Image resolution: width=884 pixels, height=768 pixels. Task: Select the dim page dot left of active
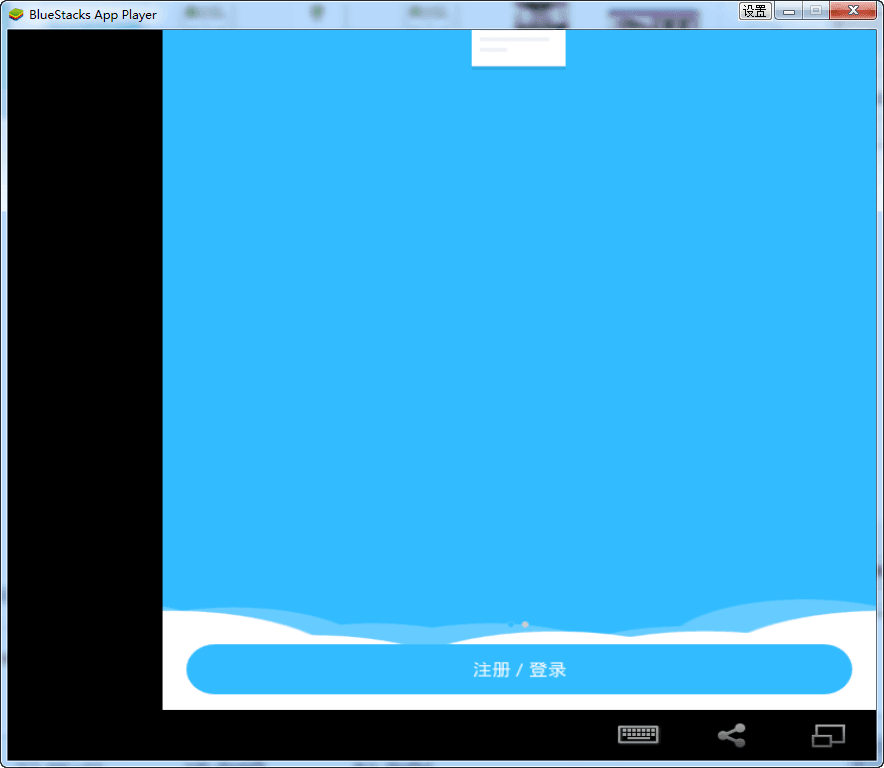coord(511,625)
